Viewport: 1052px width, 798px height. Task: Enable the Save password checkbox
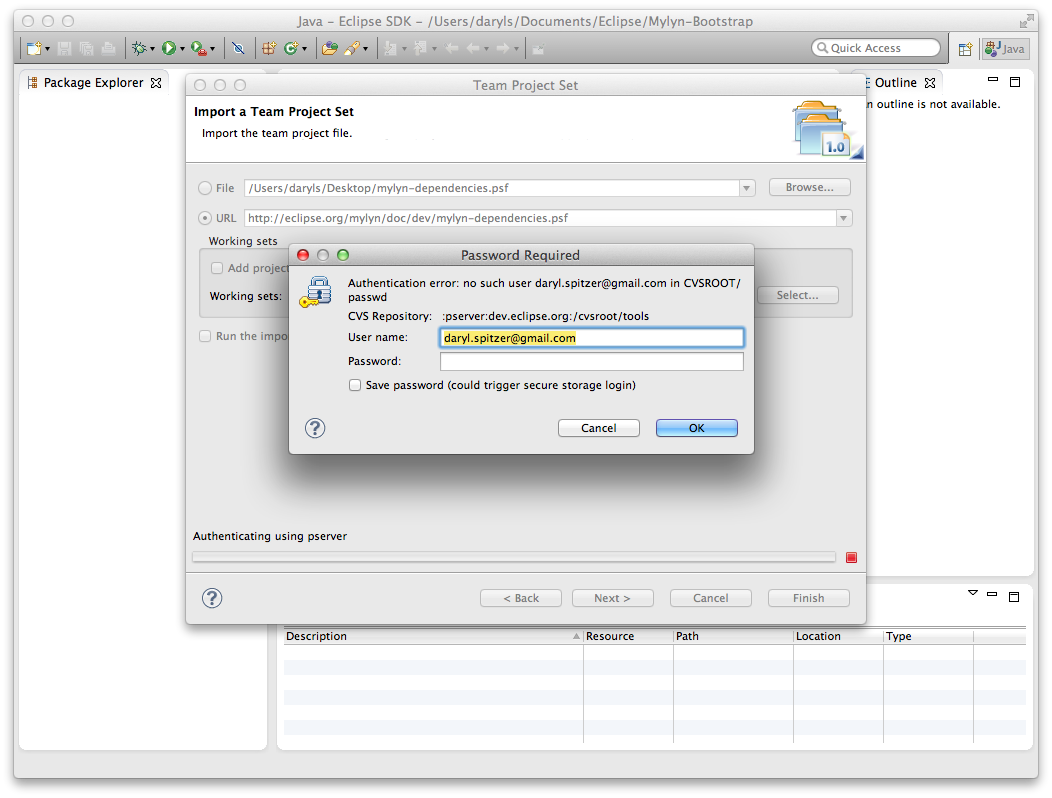(x=355, y=385)
